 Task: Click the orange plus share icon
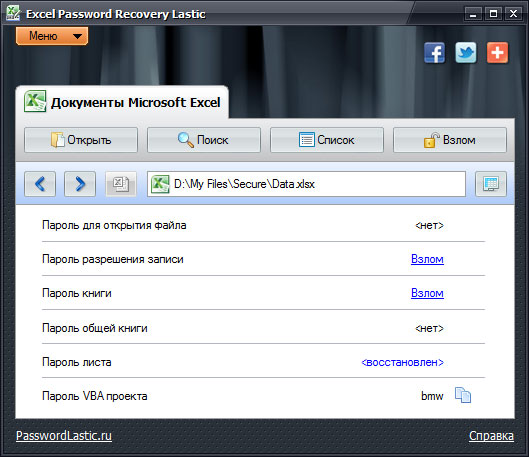tap(497, 53)
